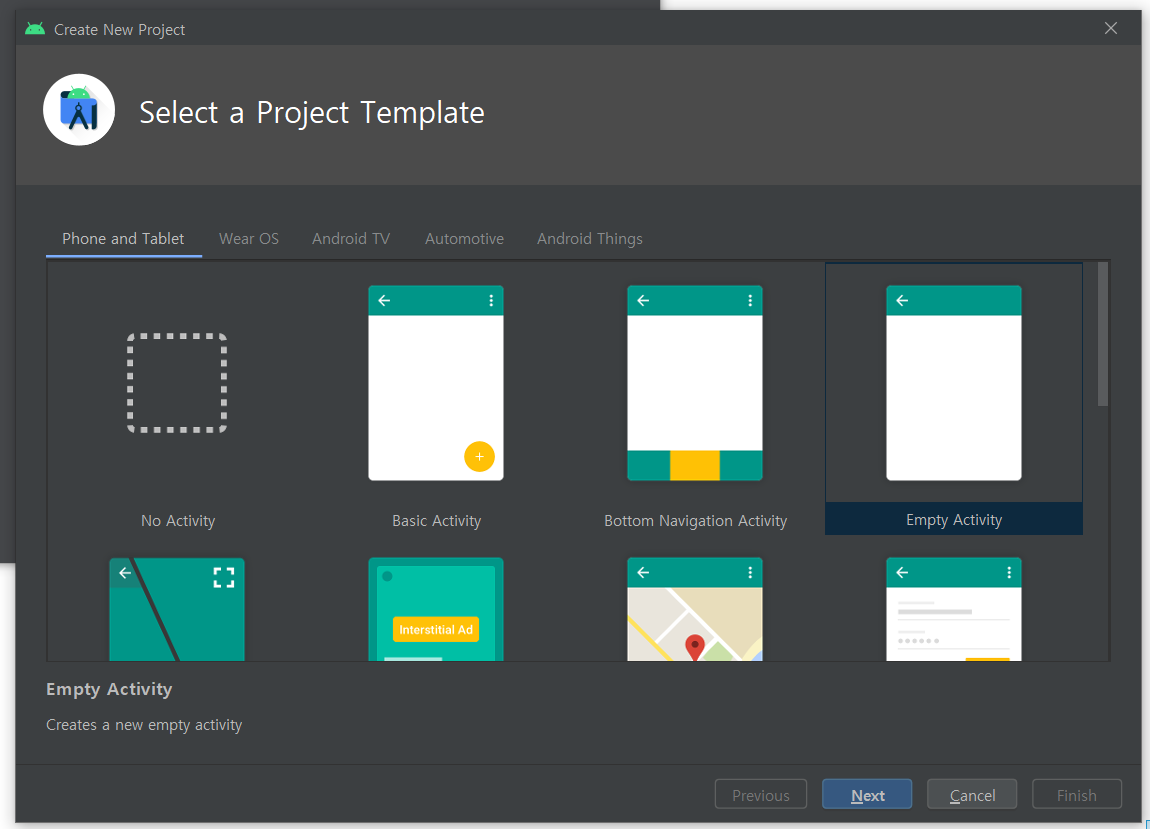Open the Automotive tab
Image resolution: width=1150 pixels, height=829 pixels.
click(464, 238)
